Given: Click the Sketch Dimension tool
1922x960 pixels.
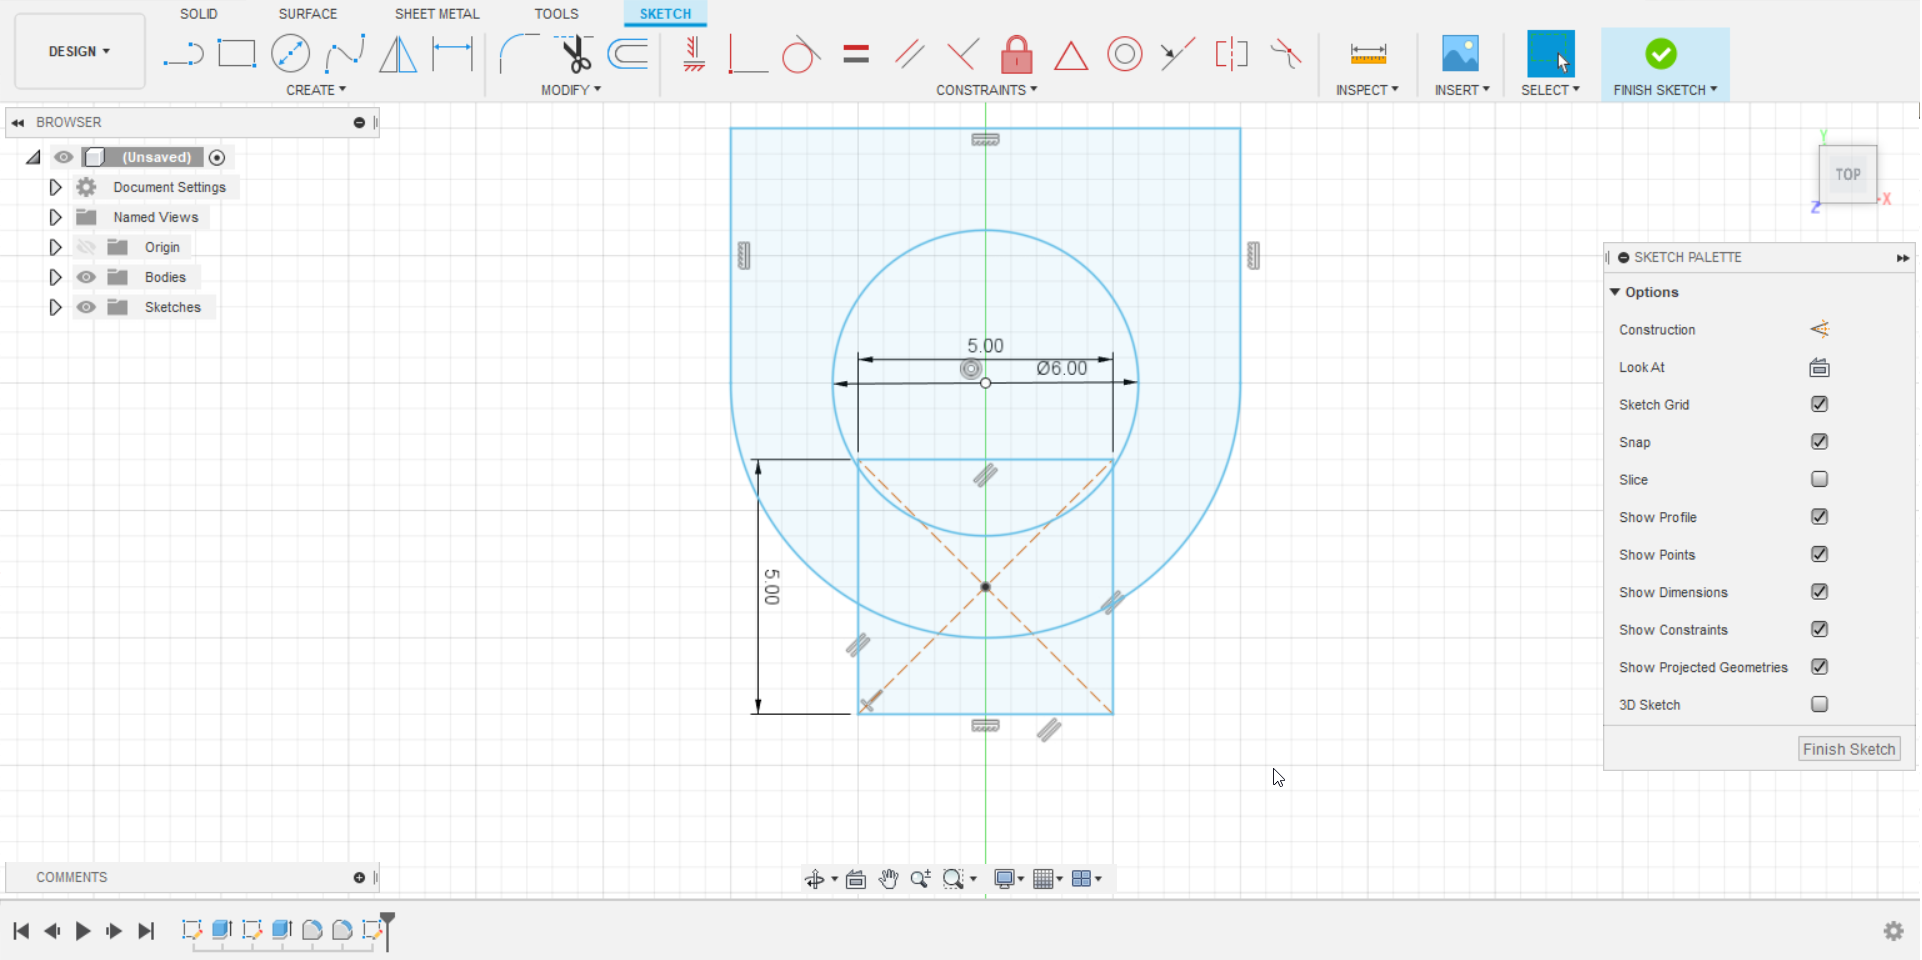Looking at the screenshot, I should (452, 54).
